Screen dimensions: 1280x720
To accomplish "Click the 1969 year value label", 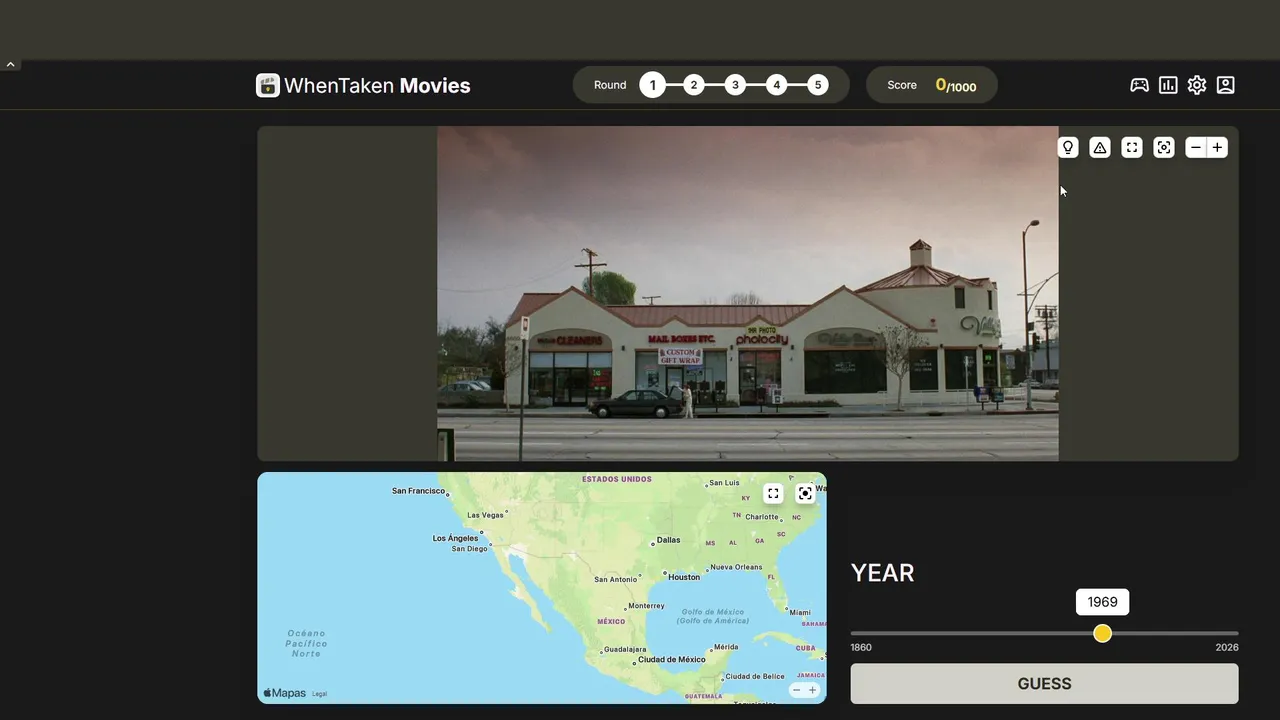I will 1102,602.
